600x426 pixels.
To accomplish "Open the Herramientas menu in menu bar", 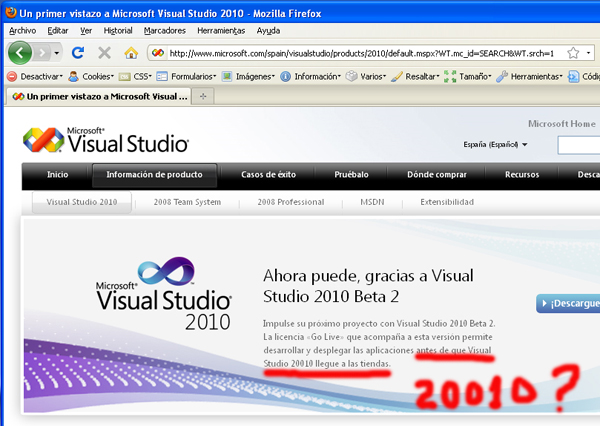I will 222,30.
